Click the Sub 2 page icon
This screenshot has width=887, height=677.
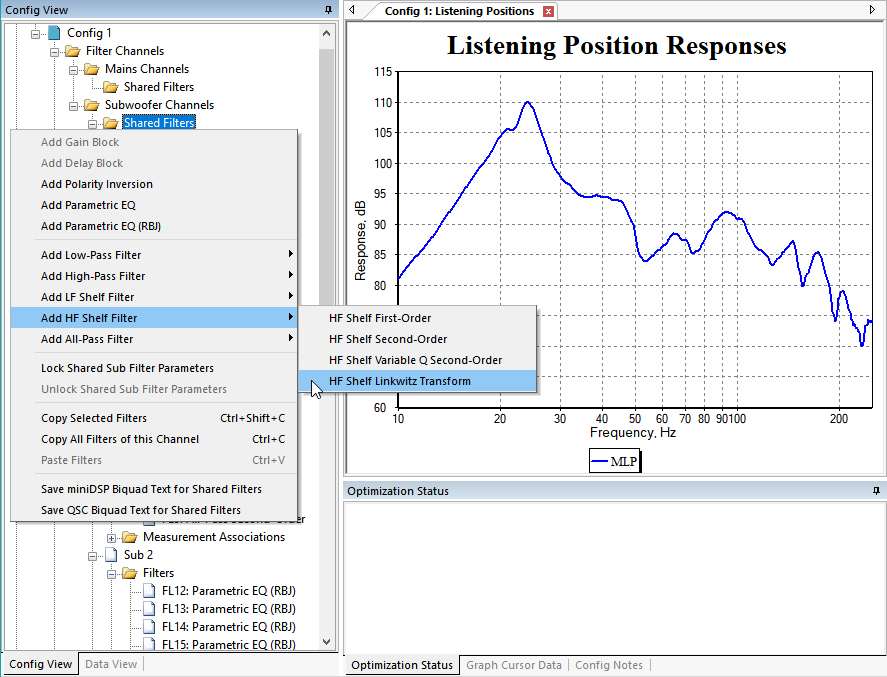tap(111, 555)
